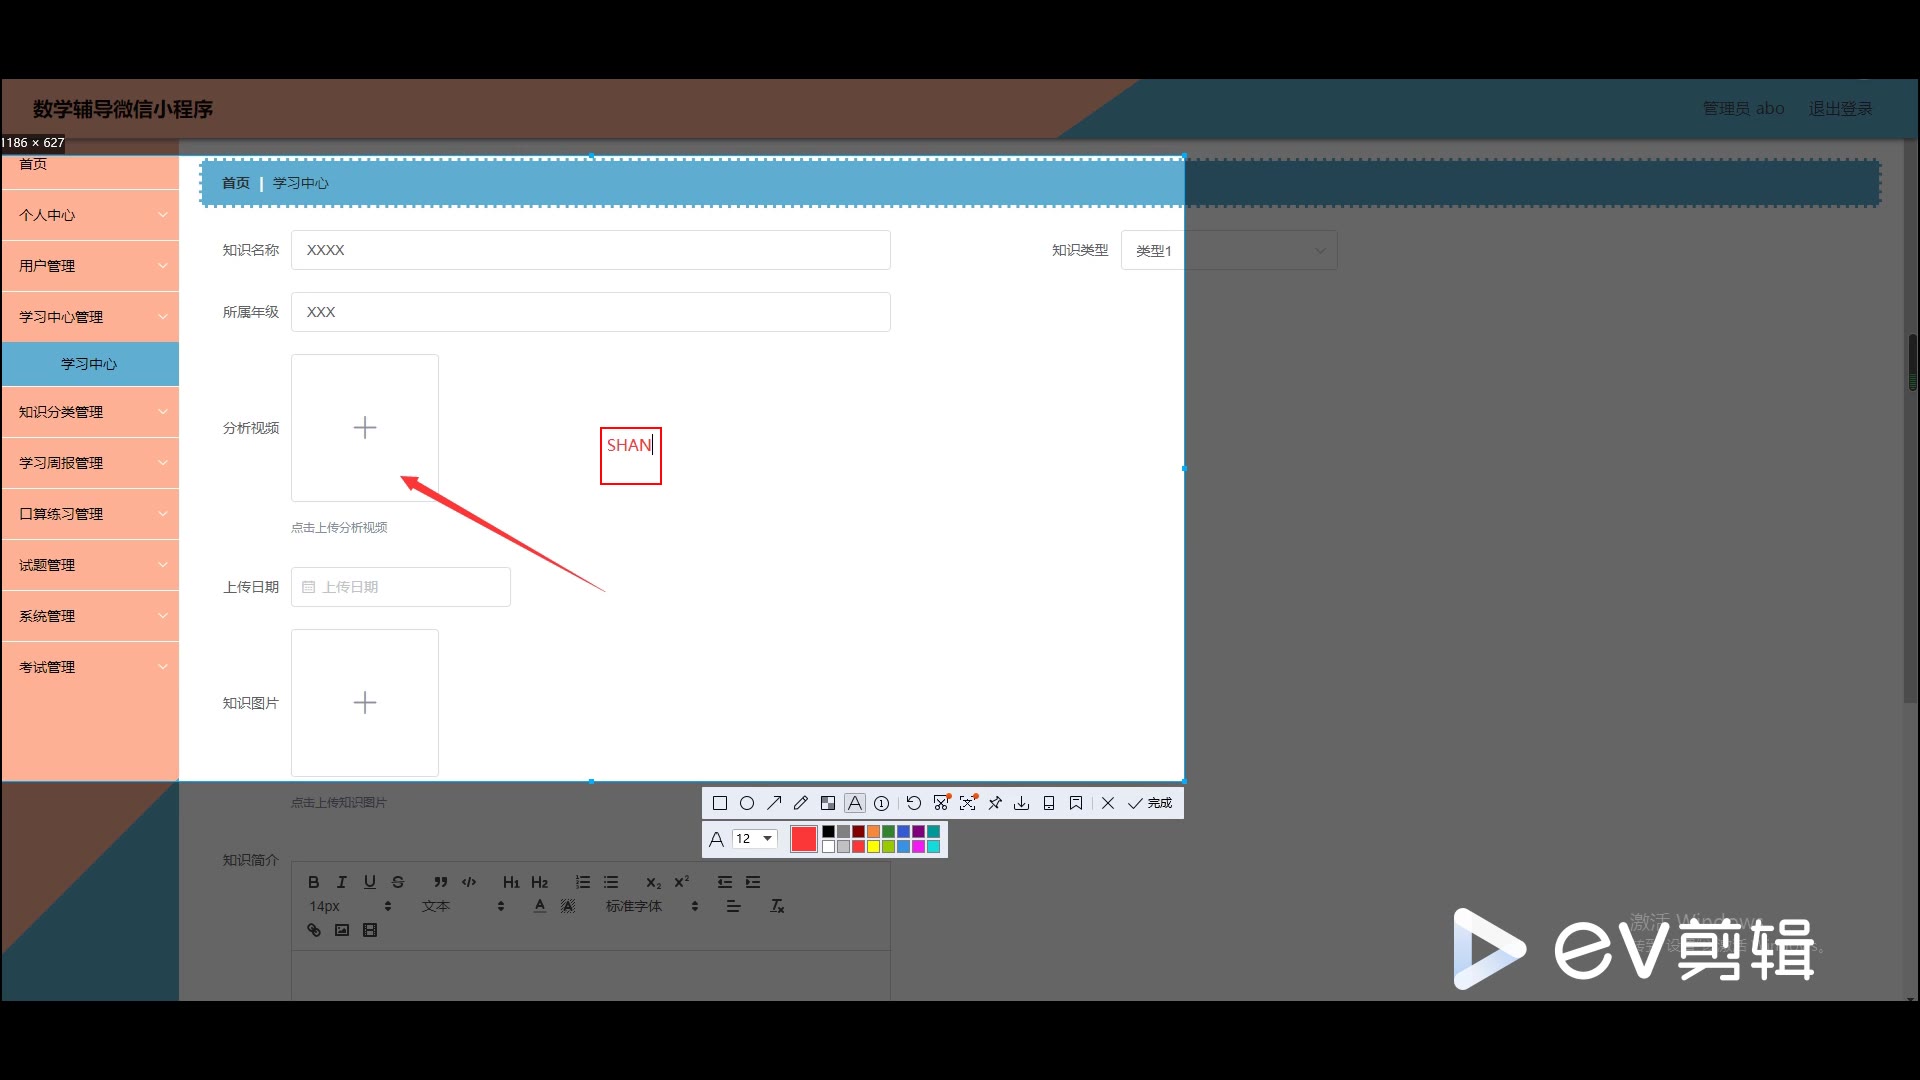The height and width of the screenshot is (1080, 1920).
Task: Insert a link in the editor
Action: click(313, 930)
